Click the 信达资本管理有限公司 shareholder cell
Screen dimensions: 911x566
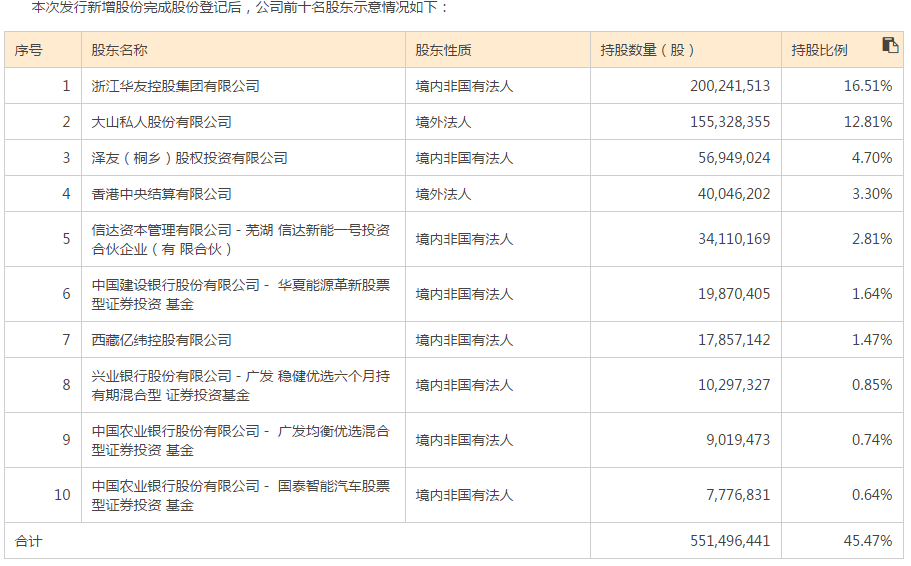coord(241,239)
